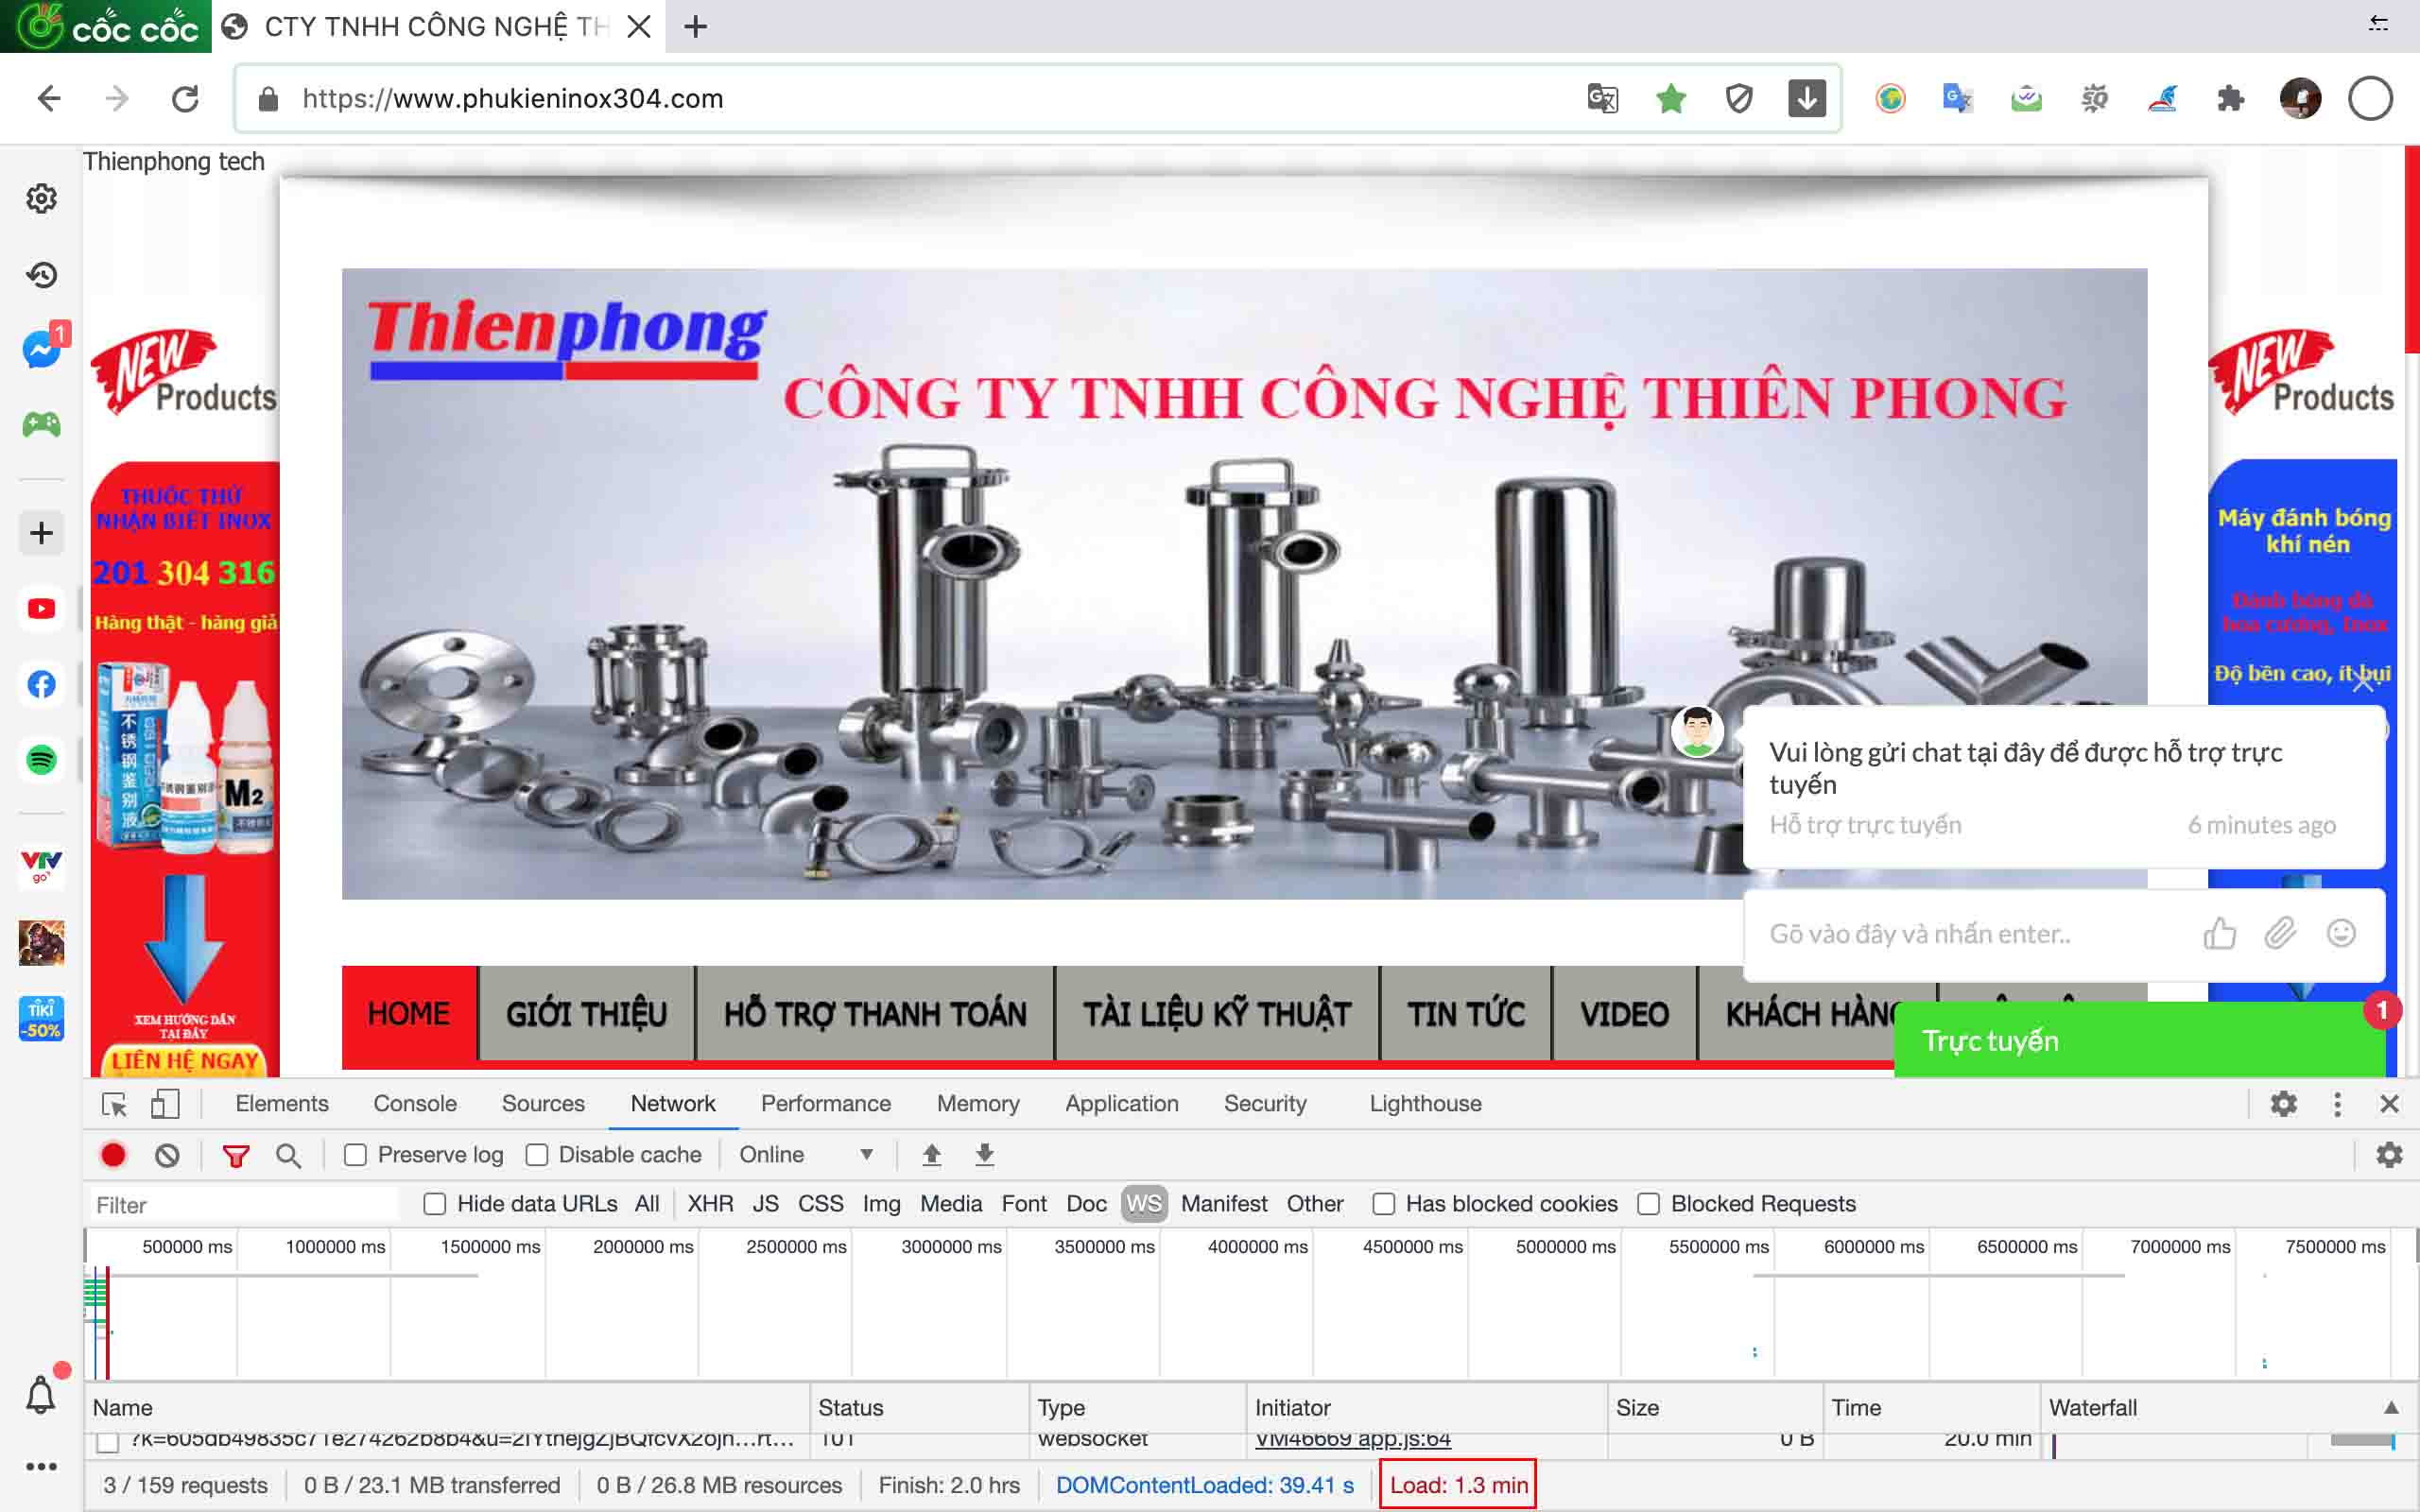Viewport: 2420px width, 1512px height.
Task: Open VTV Go from sidebar
Action: point(41,866)
